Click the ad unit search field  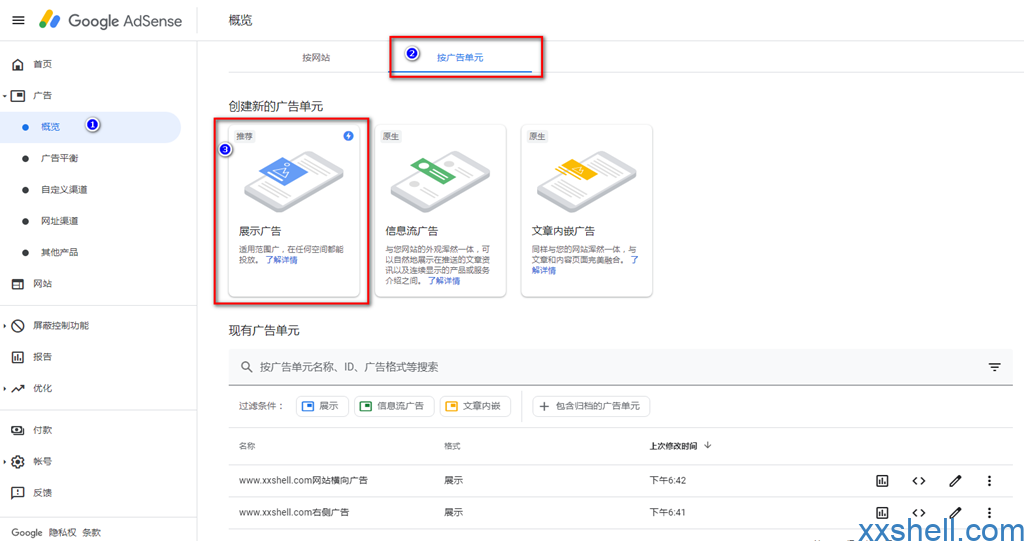[600, 367]
